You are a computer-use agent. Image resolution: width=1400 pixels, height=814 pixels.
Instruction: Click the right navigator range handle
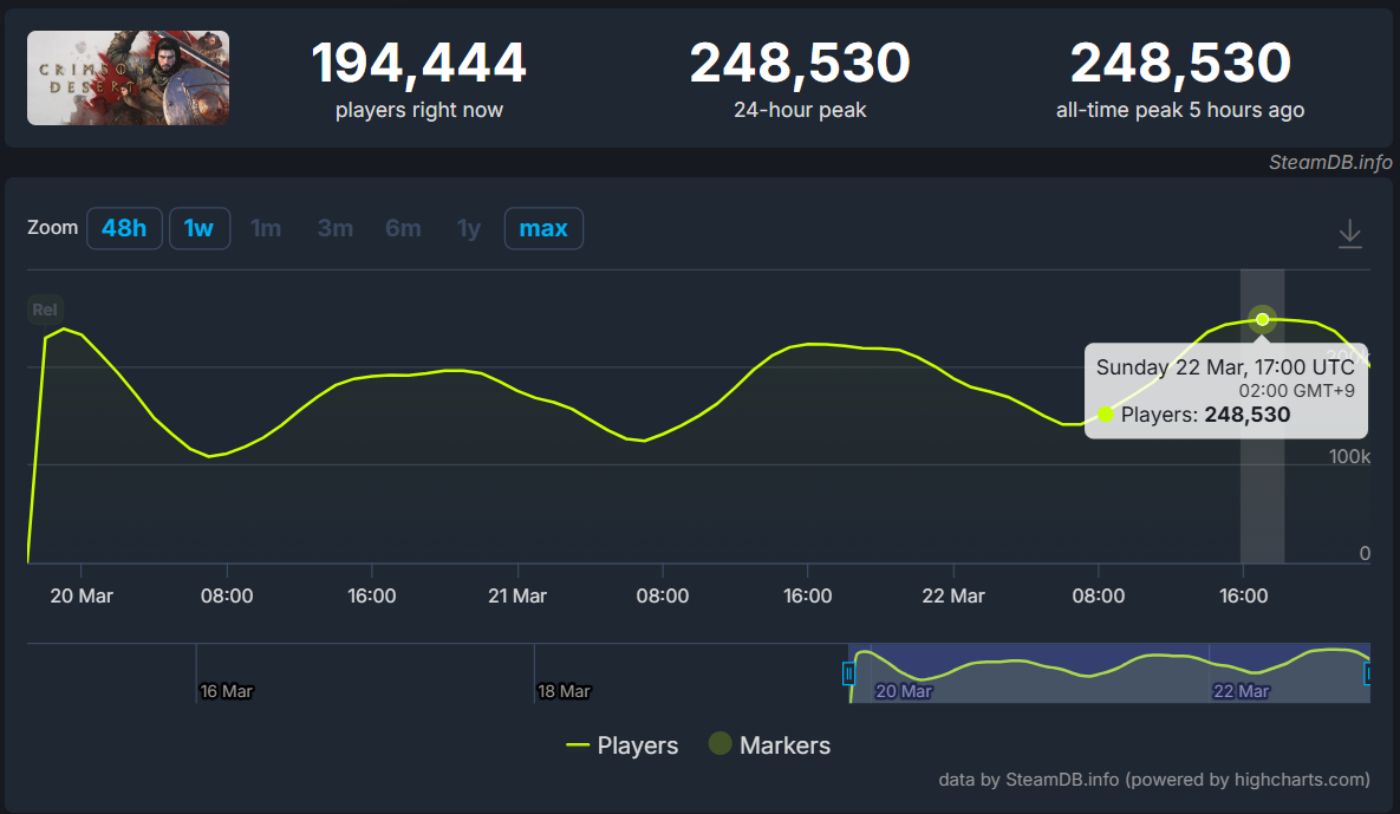tap(1369, 674)
